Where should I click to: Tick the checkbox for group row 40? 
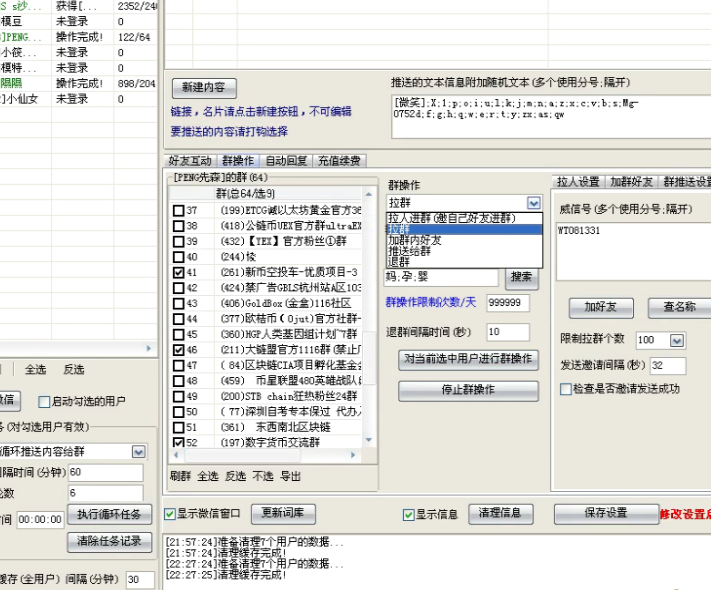179,257
